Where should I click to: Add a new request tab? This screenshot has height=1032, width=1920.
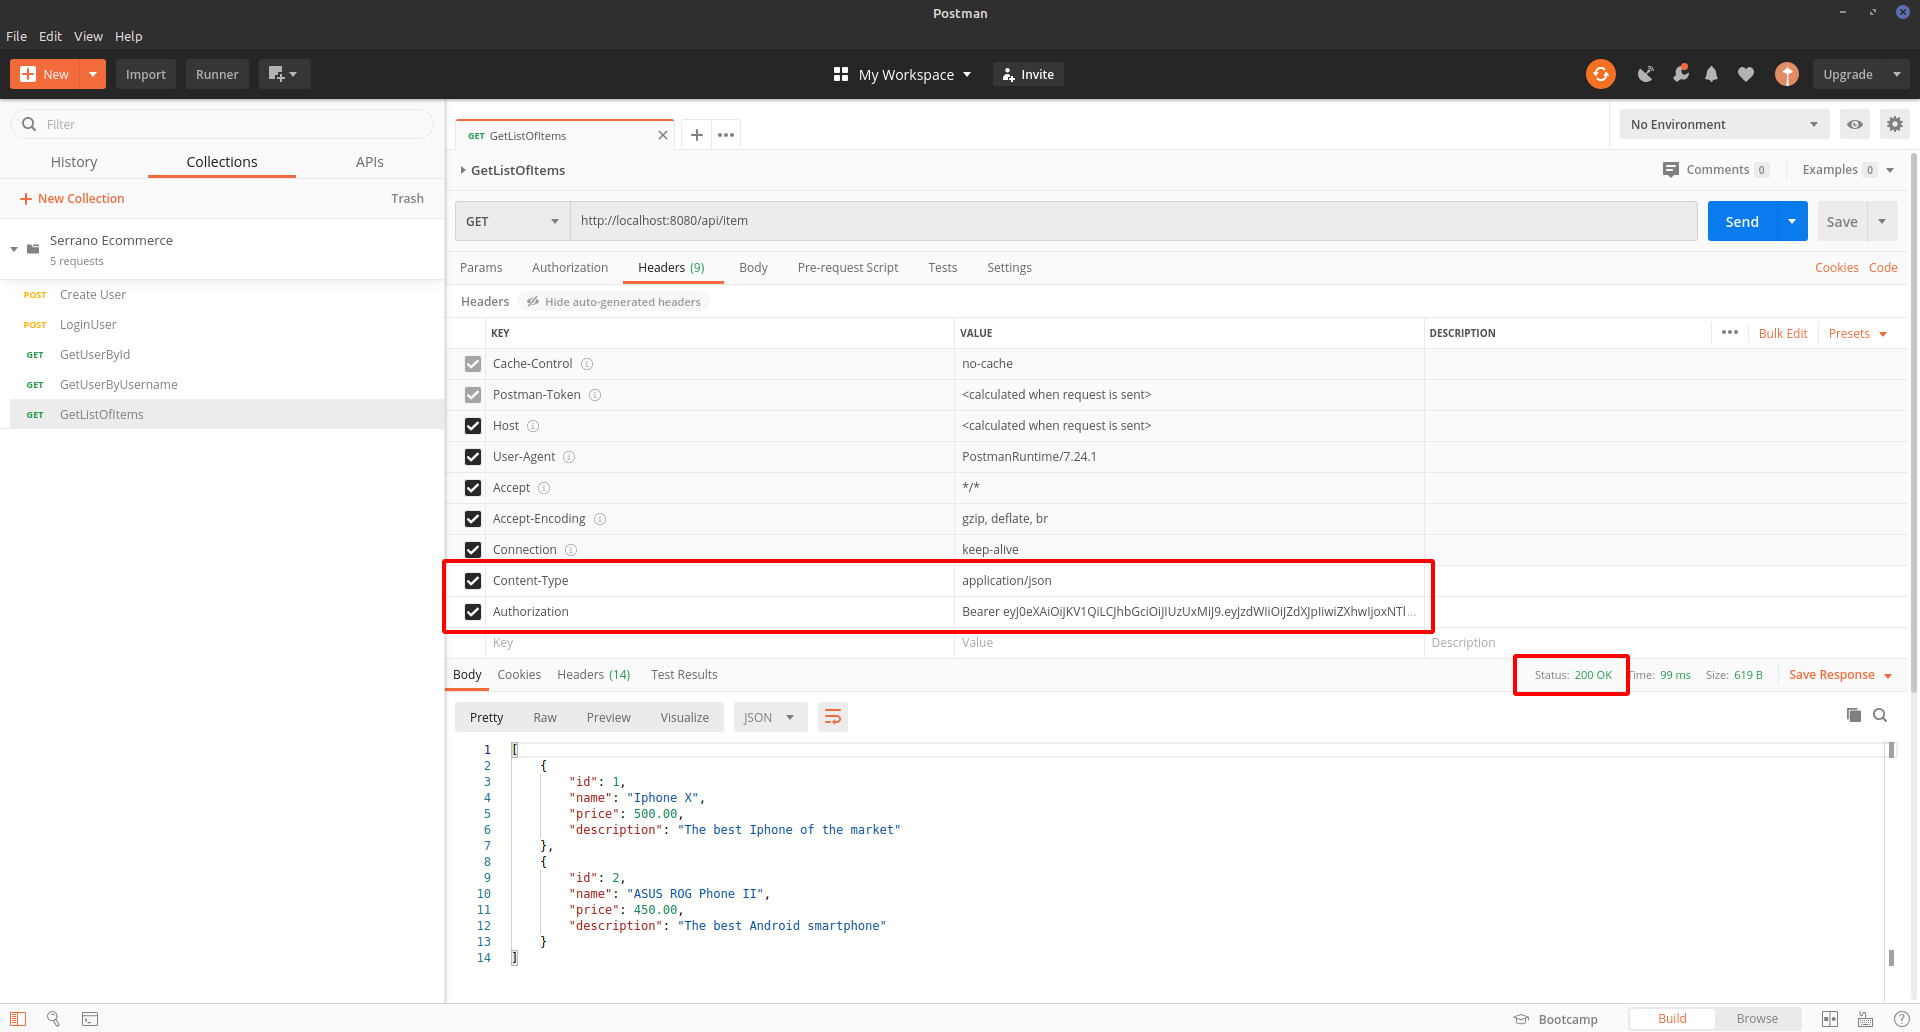[697, 135]
